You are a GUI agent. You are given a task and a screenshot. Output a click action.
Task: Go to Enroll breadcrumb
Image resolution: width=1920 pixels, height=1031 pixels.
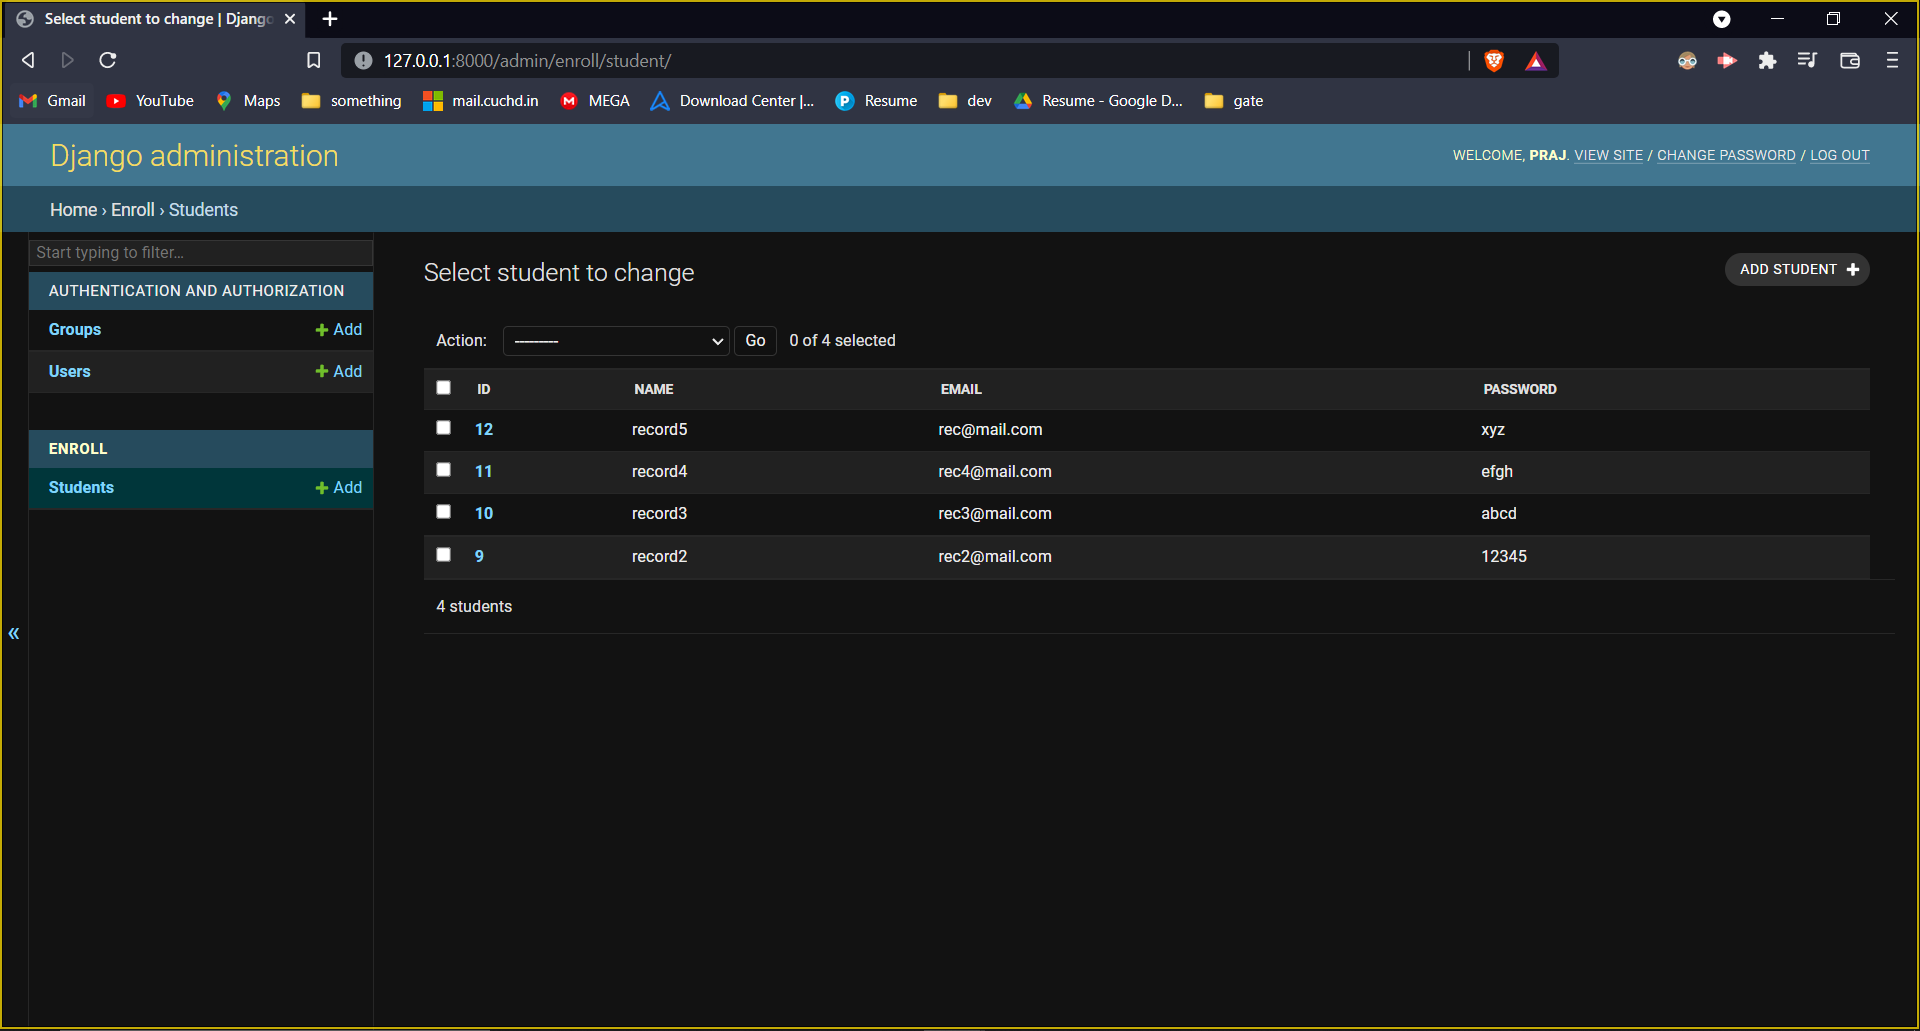pyautogui.click(x=133, y=210)
